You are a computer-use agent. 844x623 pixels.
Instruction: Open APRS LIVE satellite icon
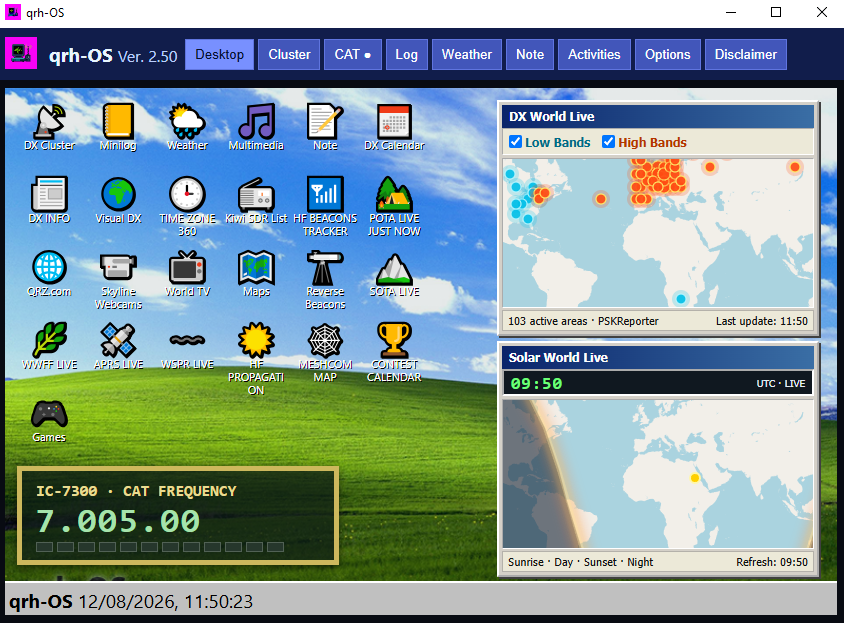118,347
